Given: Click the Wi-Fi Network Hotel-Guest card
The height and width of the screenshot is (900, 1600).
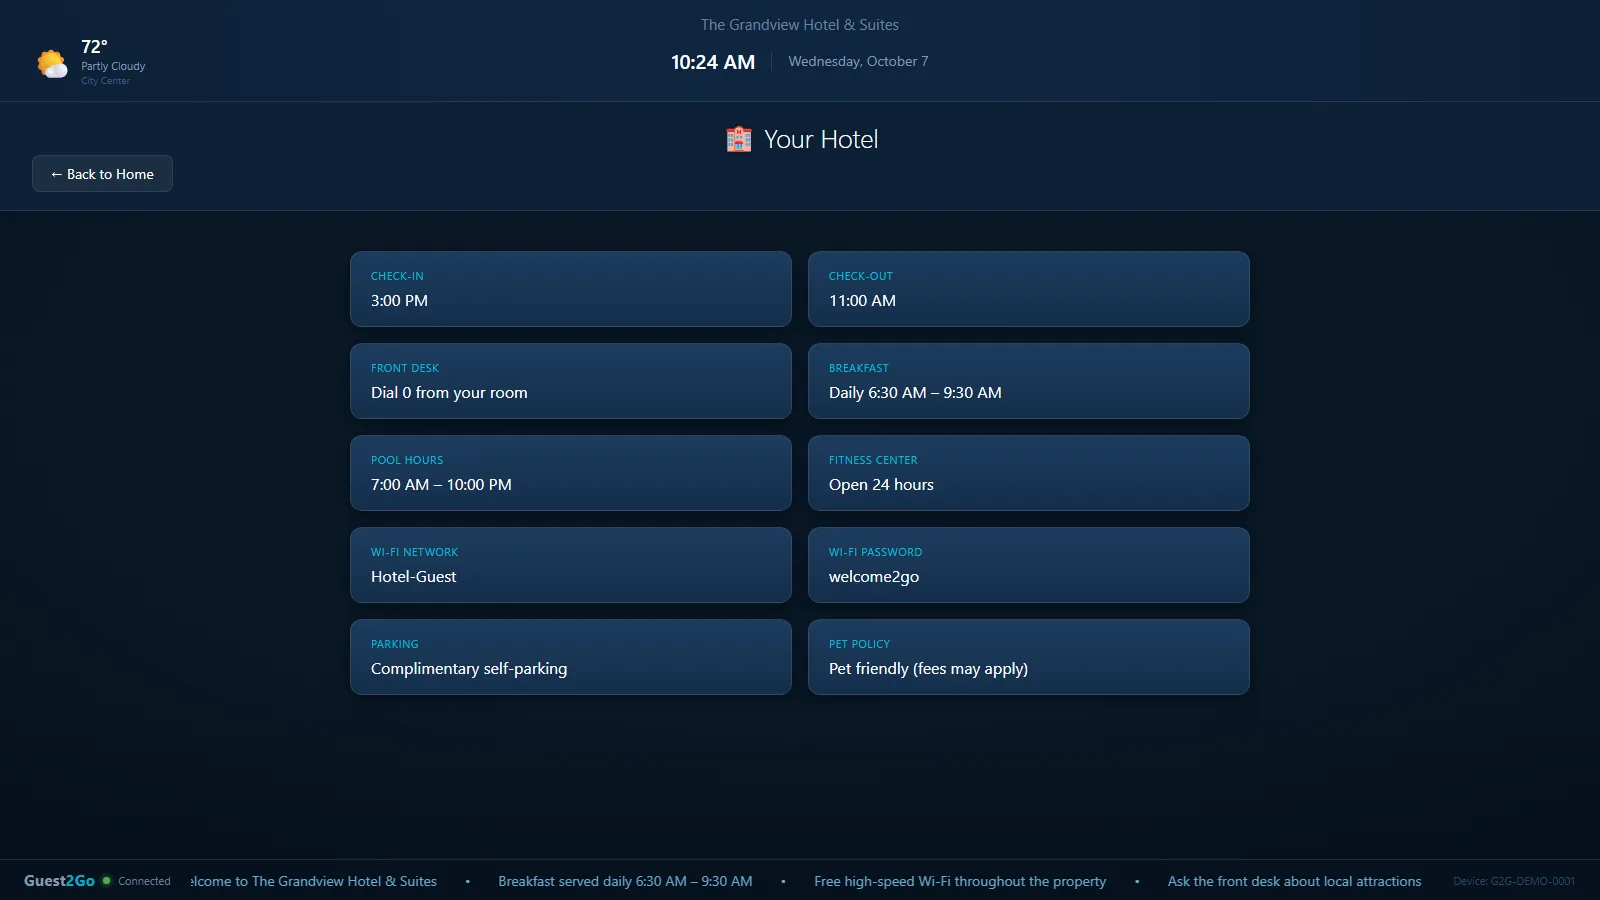Looking at the screenshot, I should [x=571, y=565].
